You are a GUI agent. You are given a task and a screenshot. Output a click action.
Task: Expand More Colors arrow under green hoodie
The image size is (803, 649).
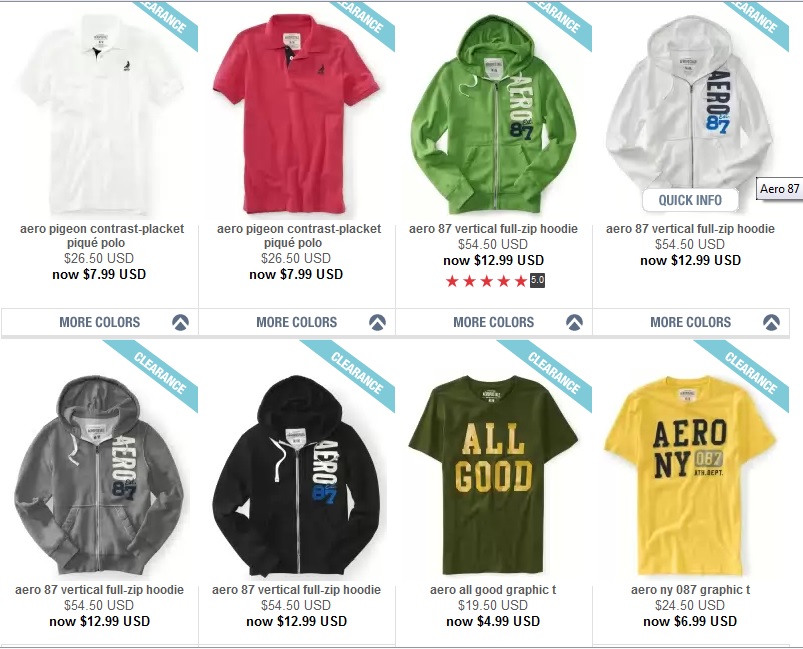(575, 322)
